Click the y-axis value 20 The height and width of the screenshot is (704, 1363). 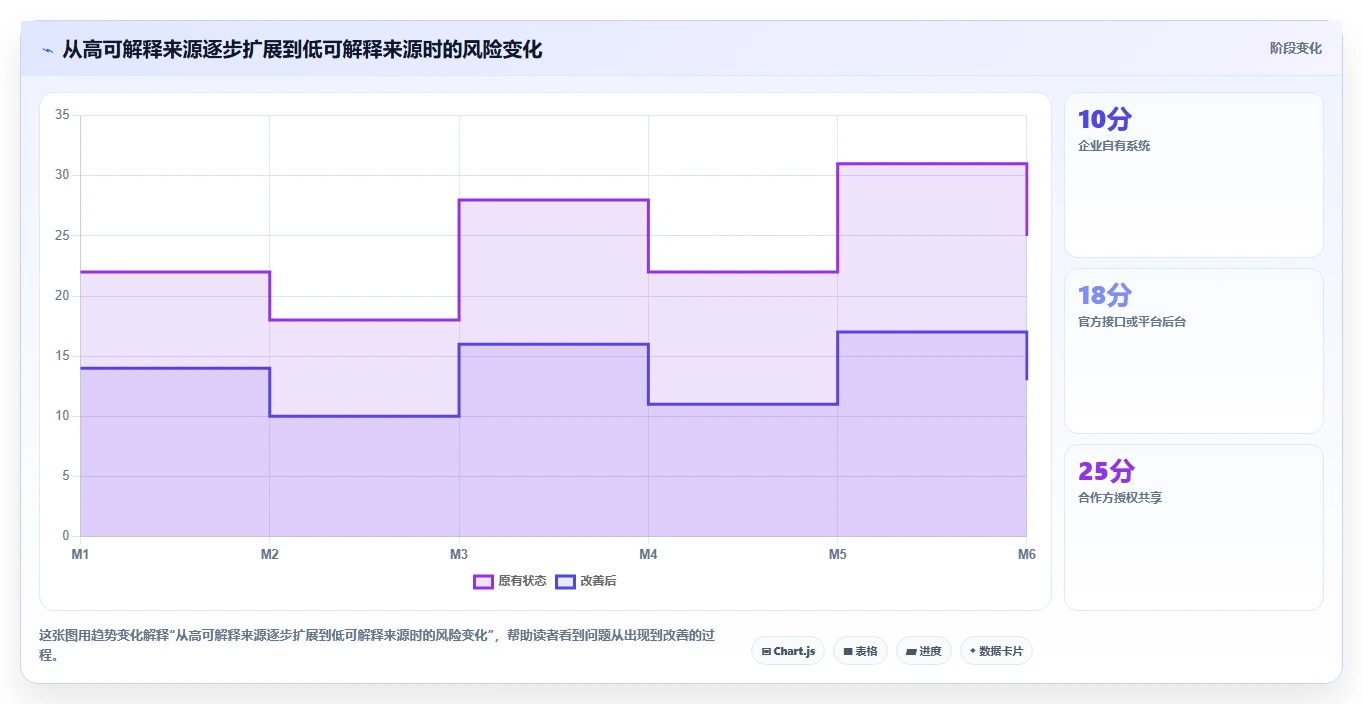(x=62, y=296)
